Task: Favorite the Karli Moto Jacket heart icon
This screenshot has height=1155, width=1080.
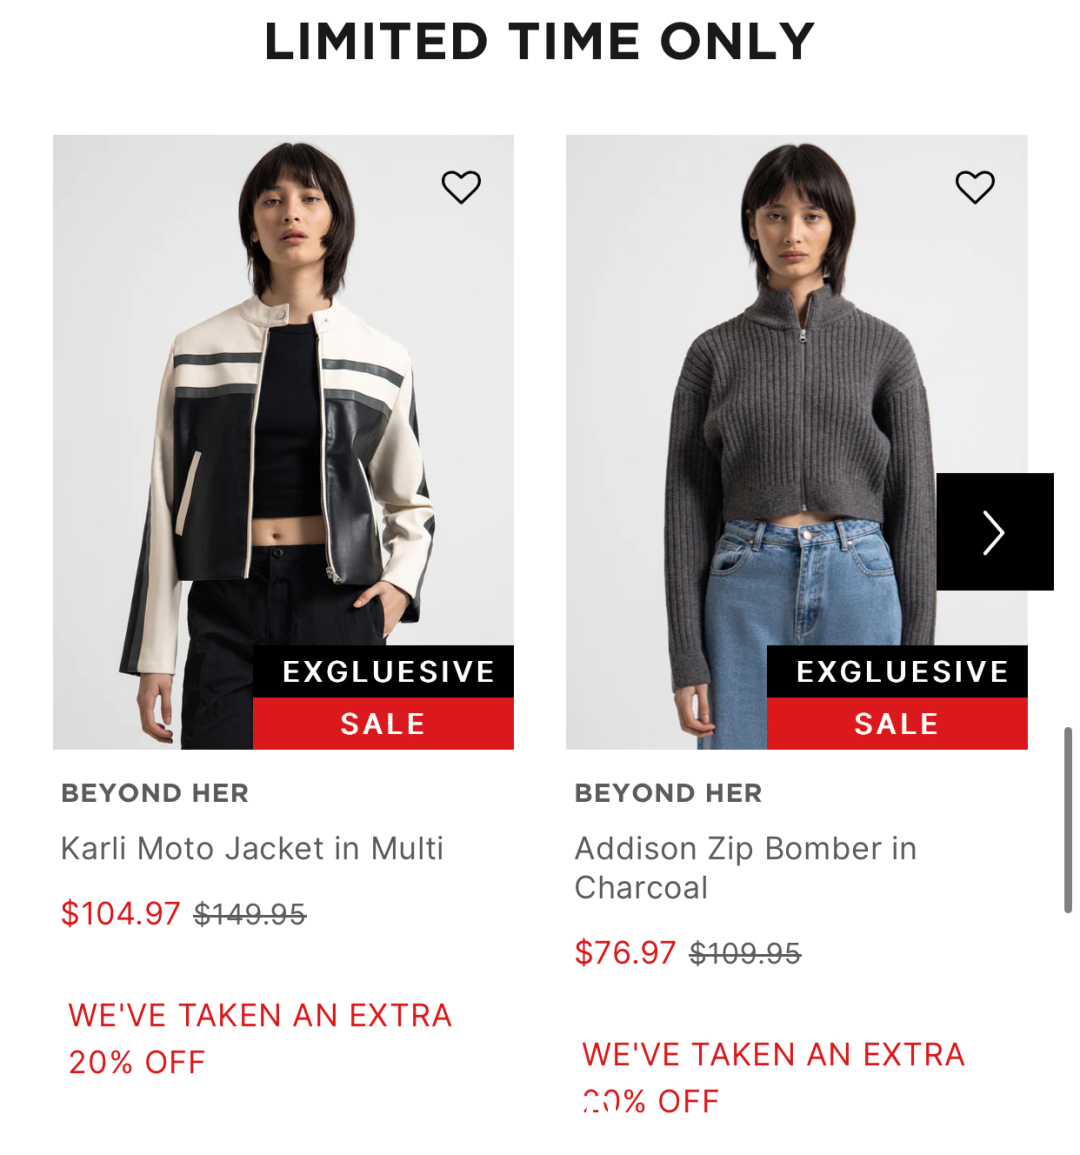Action: (x=461, y=187)
